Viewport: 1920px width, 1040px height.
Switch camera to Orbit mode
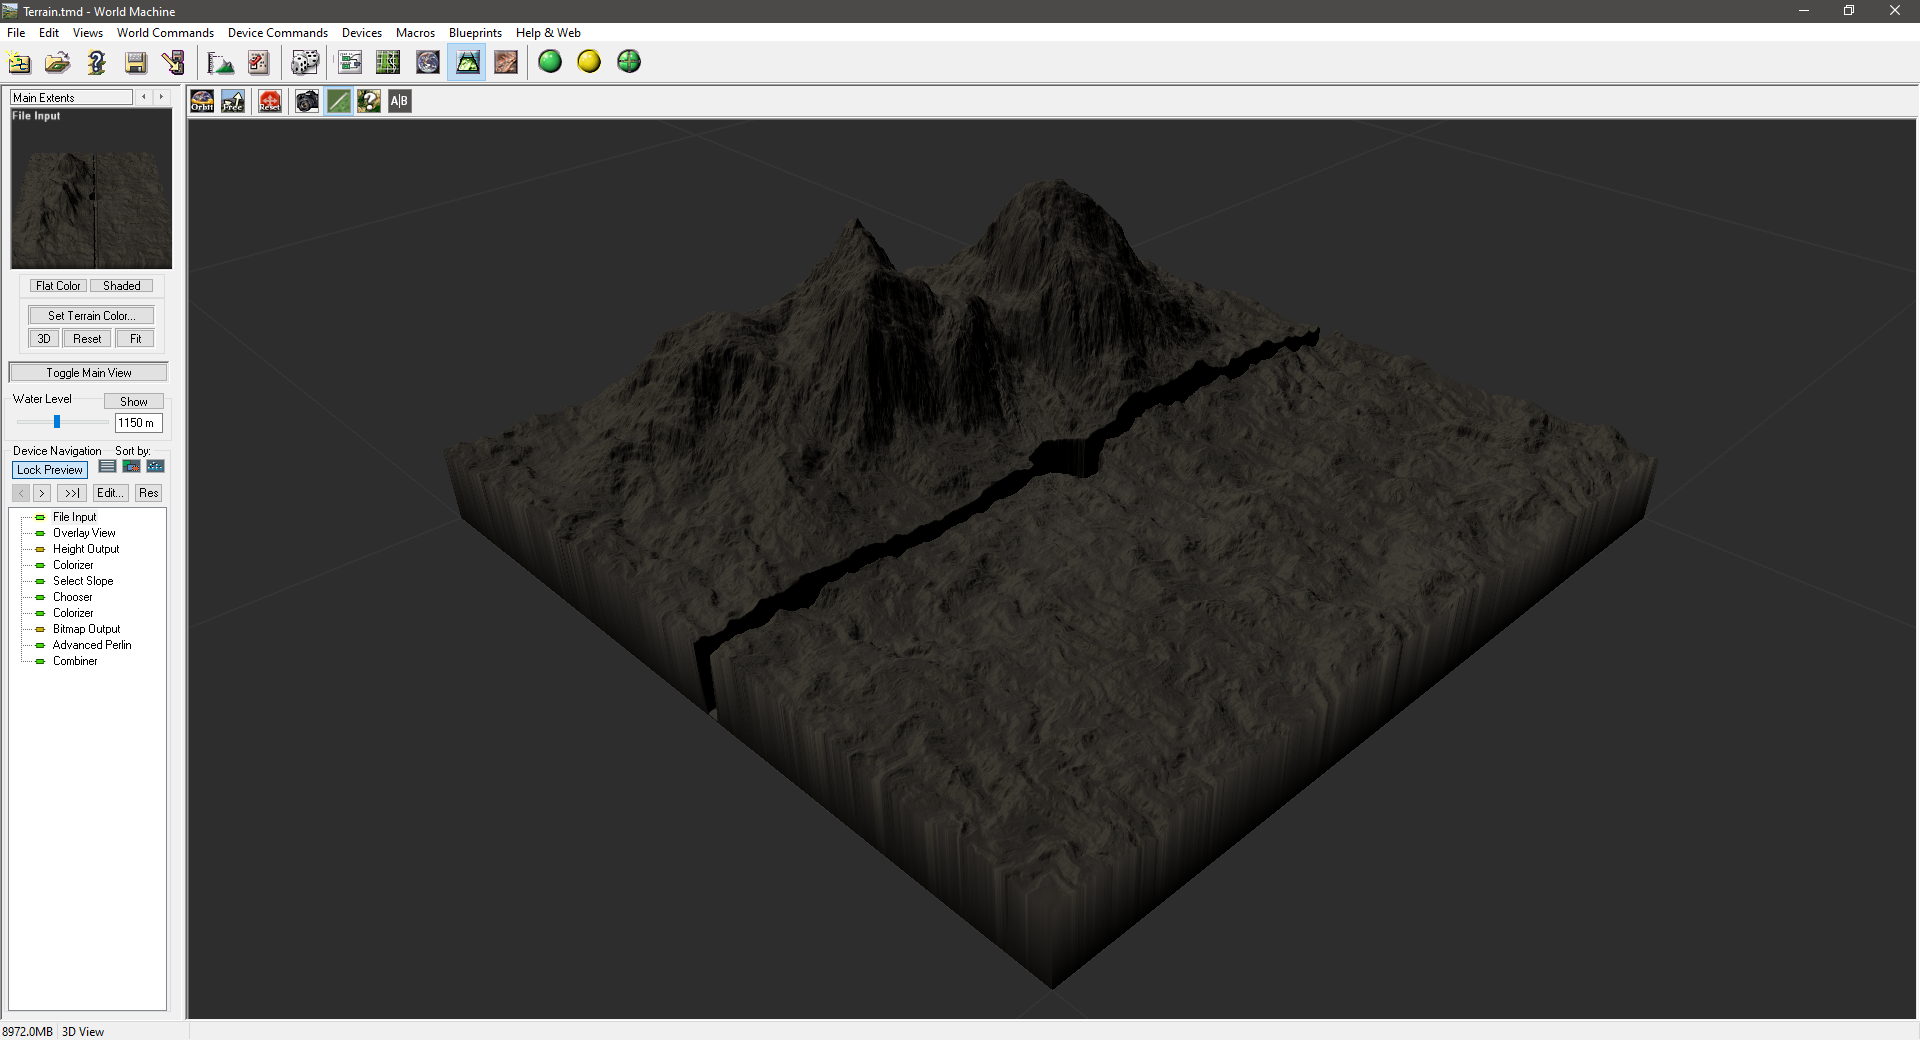[x=202, y=101]
